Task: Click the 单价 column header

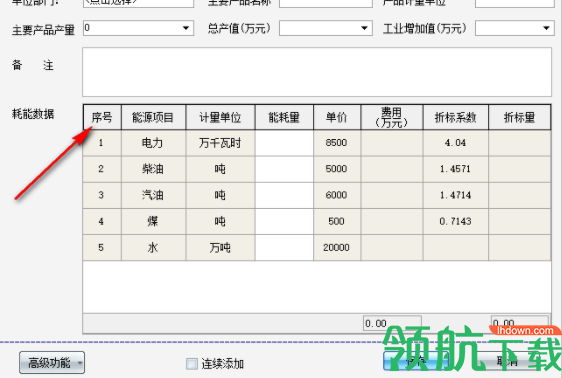Action: point(337,117)
